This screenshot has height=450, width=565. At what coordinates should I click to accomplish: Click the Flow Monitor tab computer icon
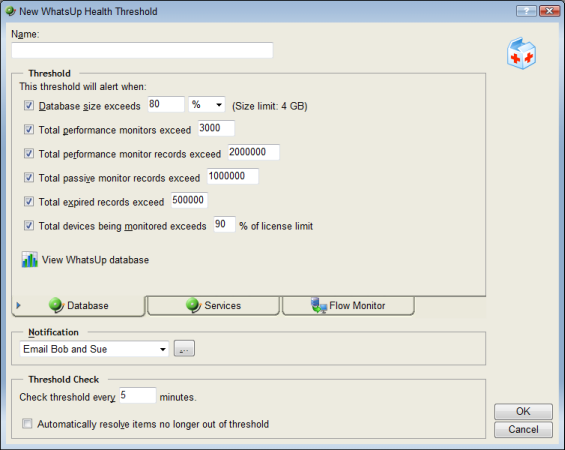point(319,305)
